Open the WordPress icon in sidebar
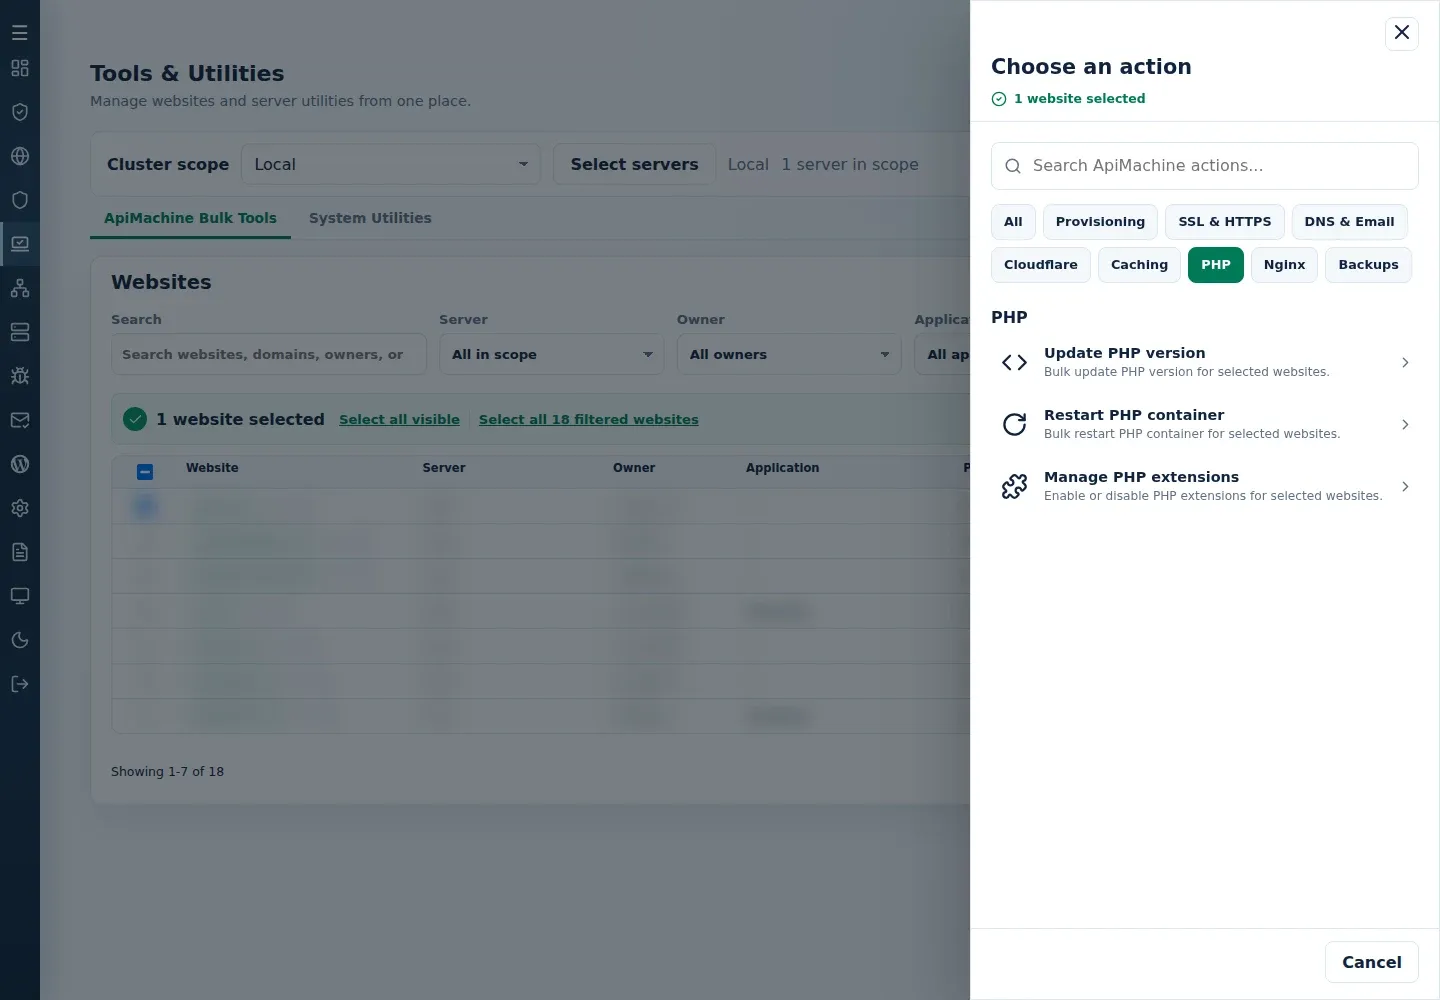 20,464
